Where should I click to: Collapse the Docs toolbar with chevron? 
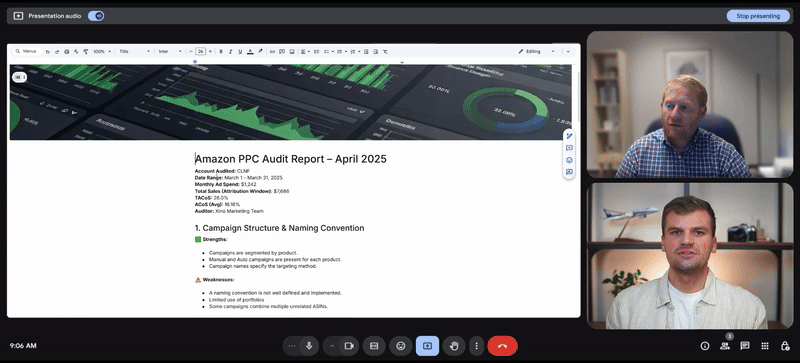pyautogui.click(x=568, y=52)
